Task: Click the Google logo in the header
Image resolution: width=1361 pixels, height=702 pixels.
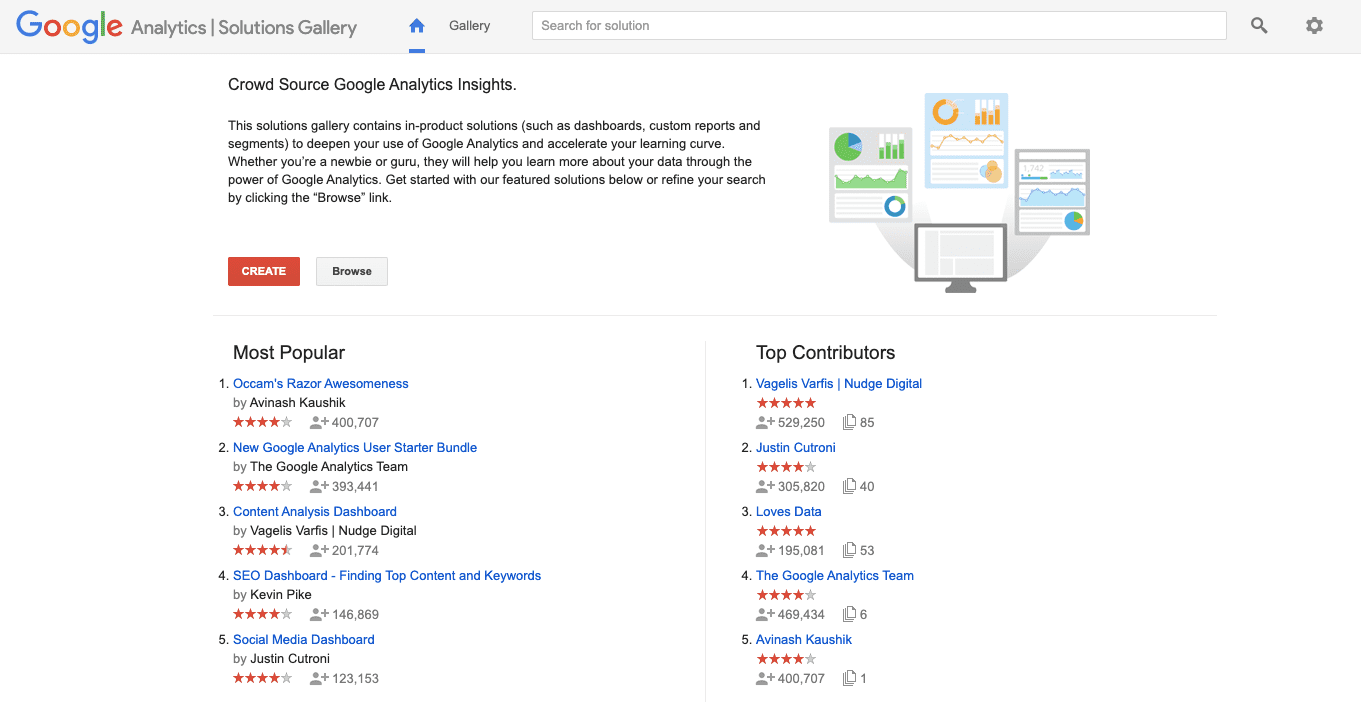Action: [69, 27]
